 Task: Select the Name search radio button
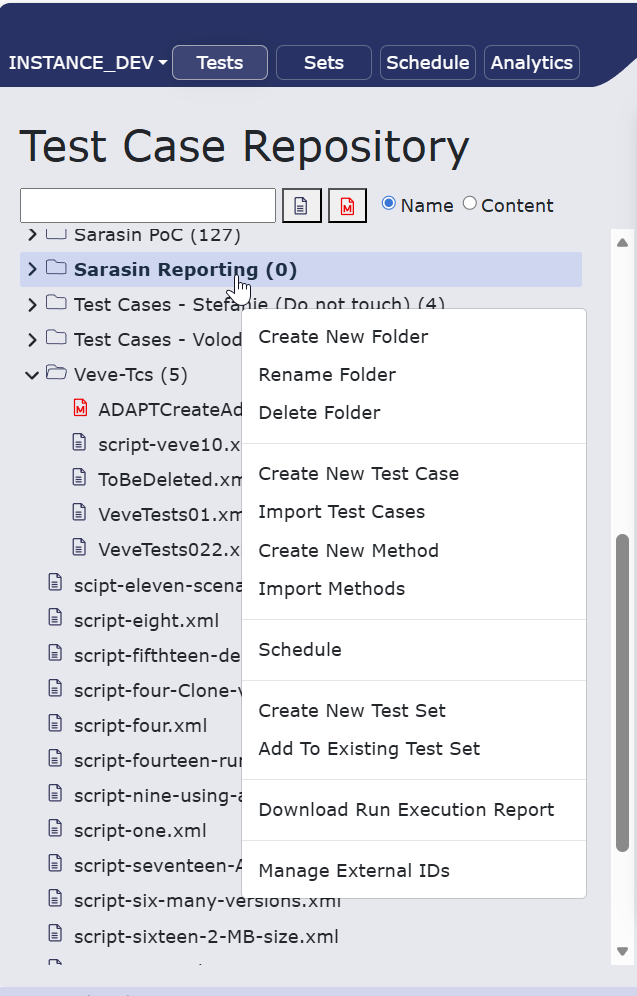(389, 203)
